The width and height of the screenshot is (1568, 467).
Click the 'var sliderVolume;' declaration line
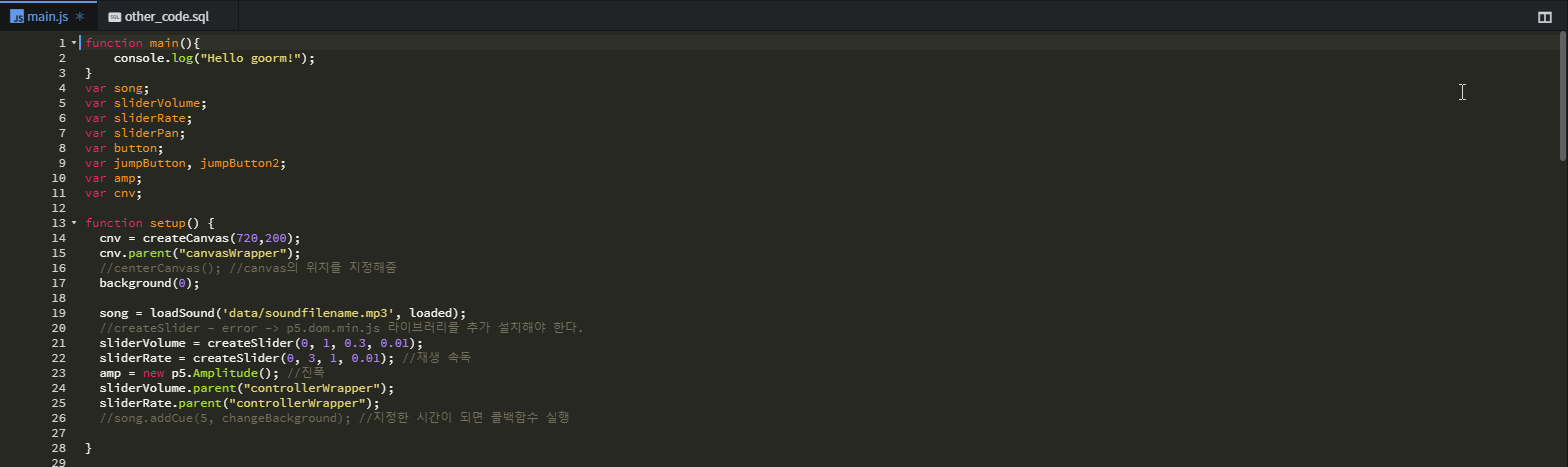146,103
